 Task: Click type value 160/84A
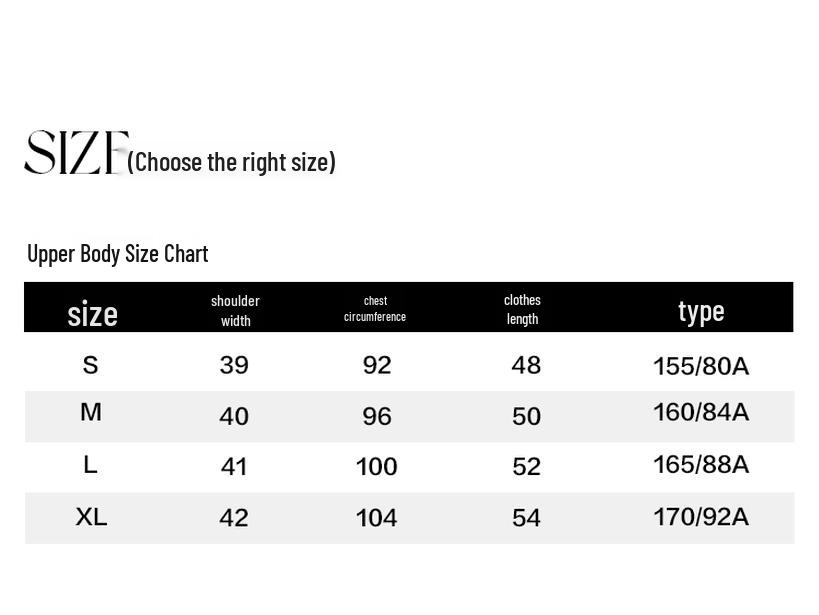click(701, 412)
